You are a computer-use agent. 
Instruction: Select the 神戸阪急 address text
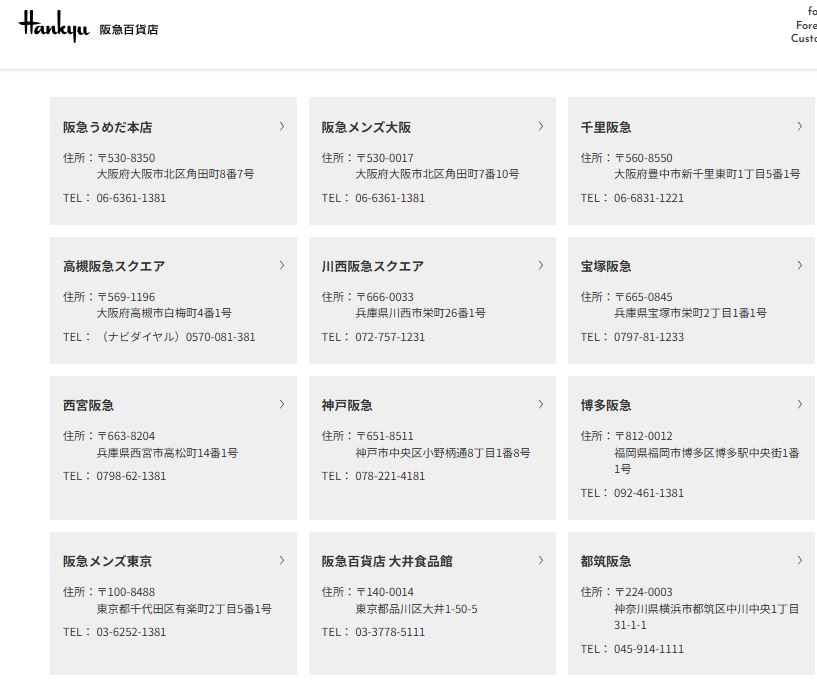coord(442,453)
